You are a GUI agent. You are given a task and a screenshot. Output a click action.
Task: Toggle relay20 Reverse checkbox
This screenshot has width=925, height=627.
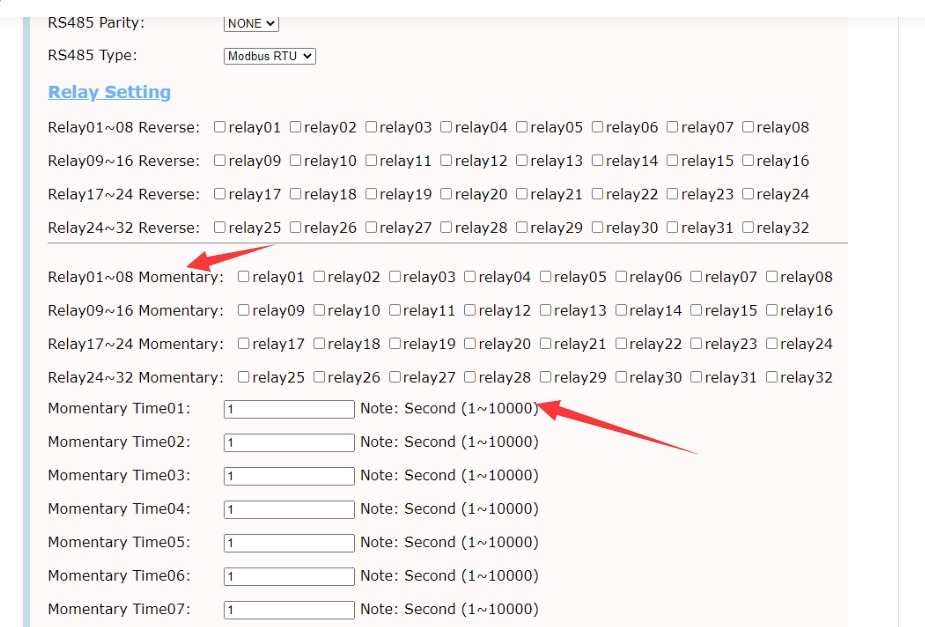coord(446,194)
